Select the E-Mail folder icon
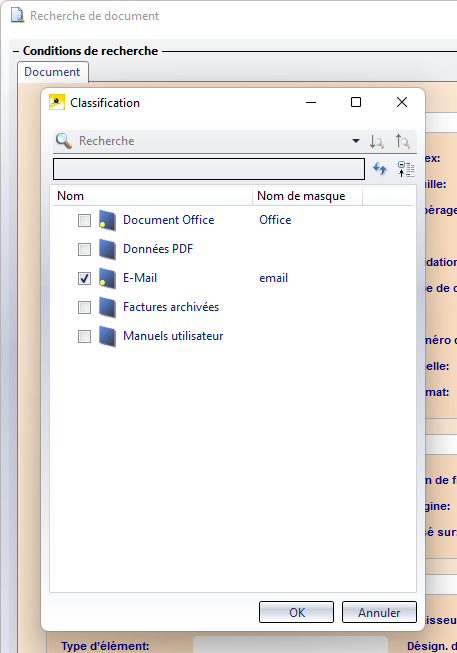The width and height of the screenshot is (457, 653). [x=107, y=279]
